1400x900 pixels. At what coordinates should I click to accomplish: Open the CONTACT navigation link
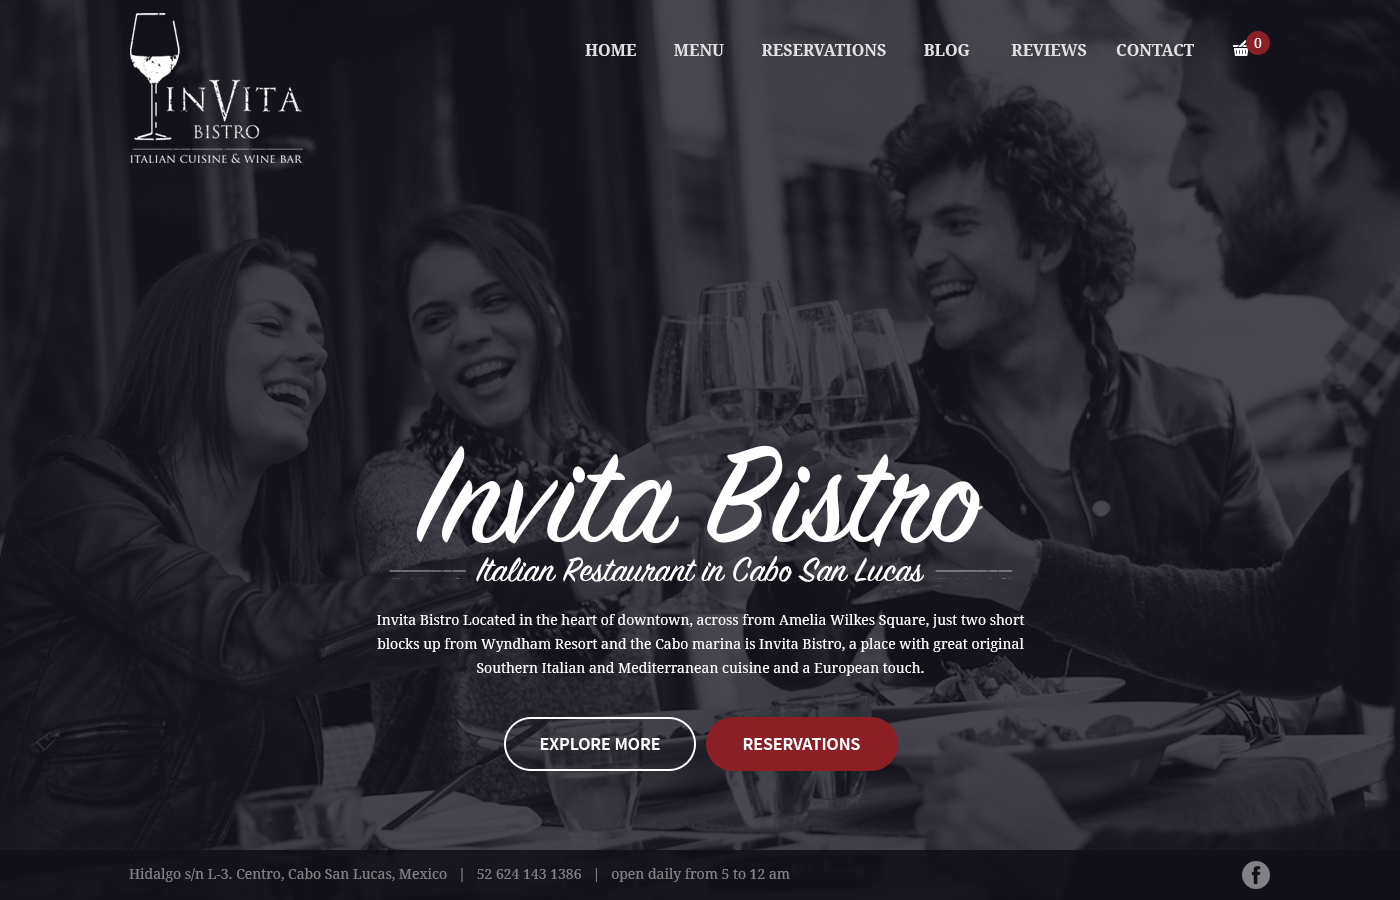pyautogui.click(x=1155, y=50)
